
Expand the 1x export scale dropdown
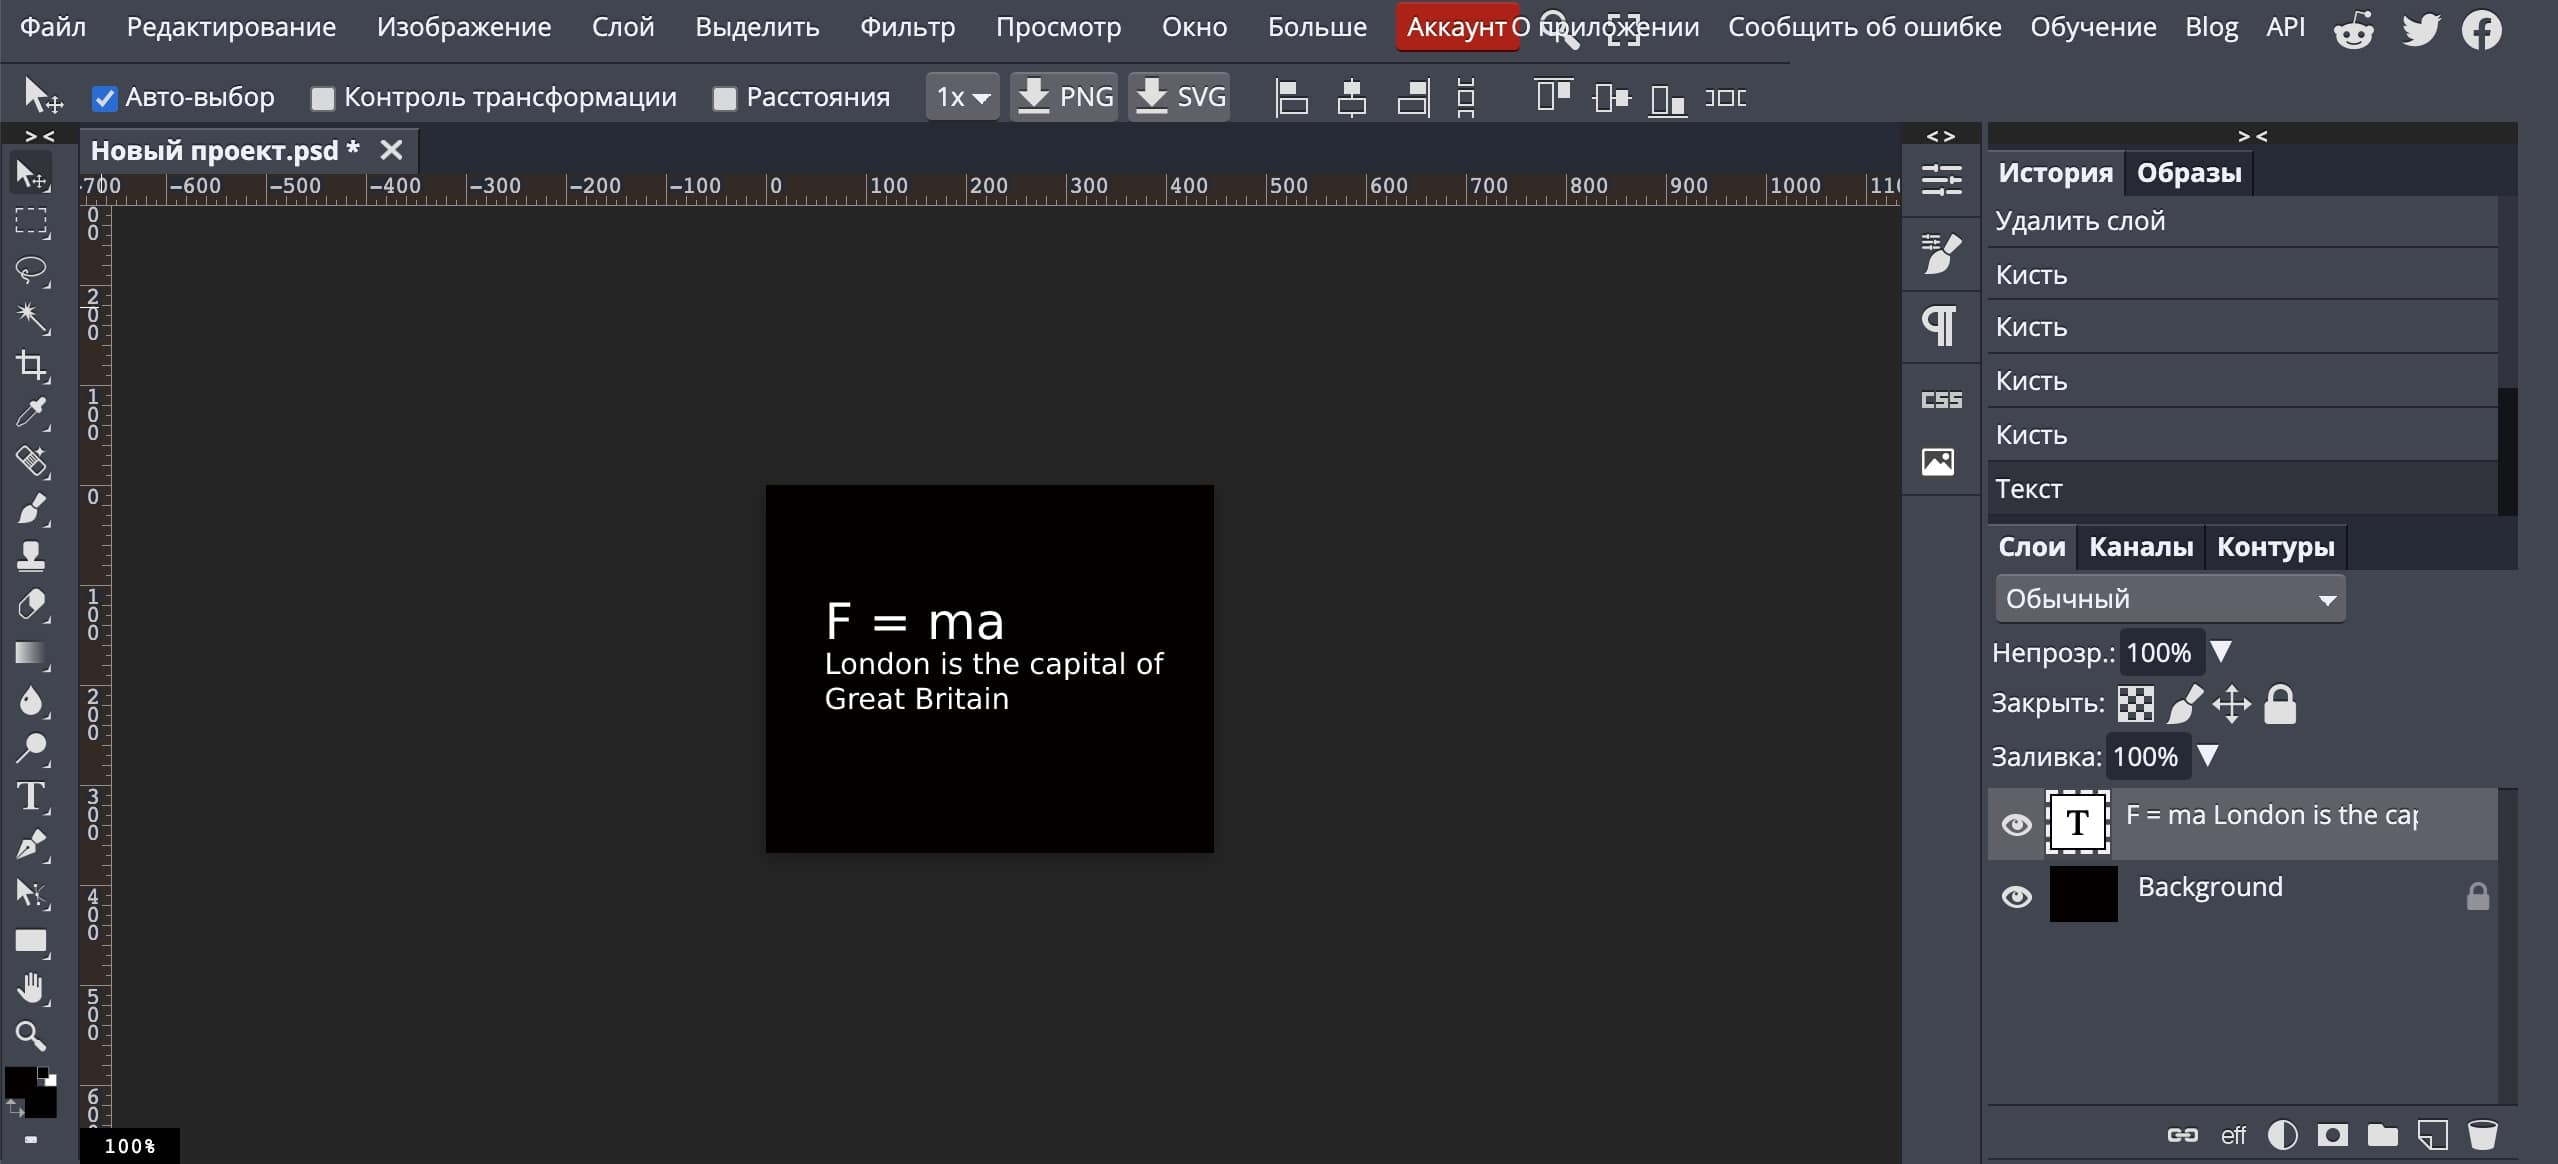point(962,97)
